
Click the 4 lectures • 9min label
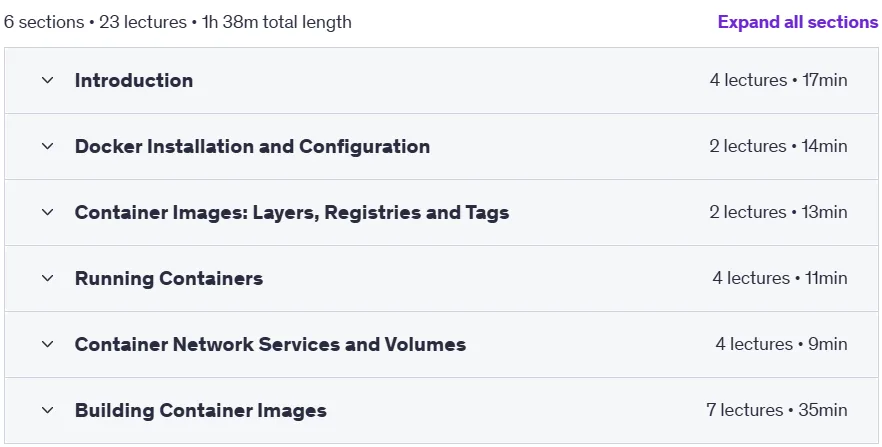(781, 344)
